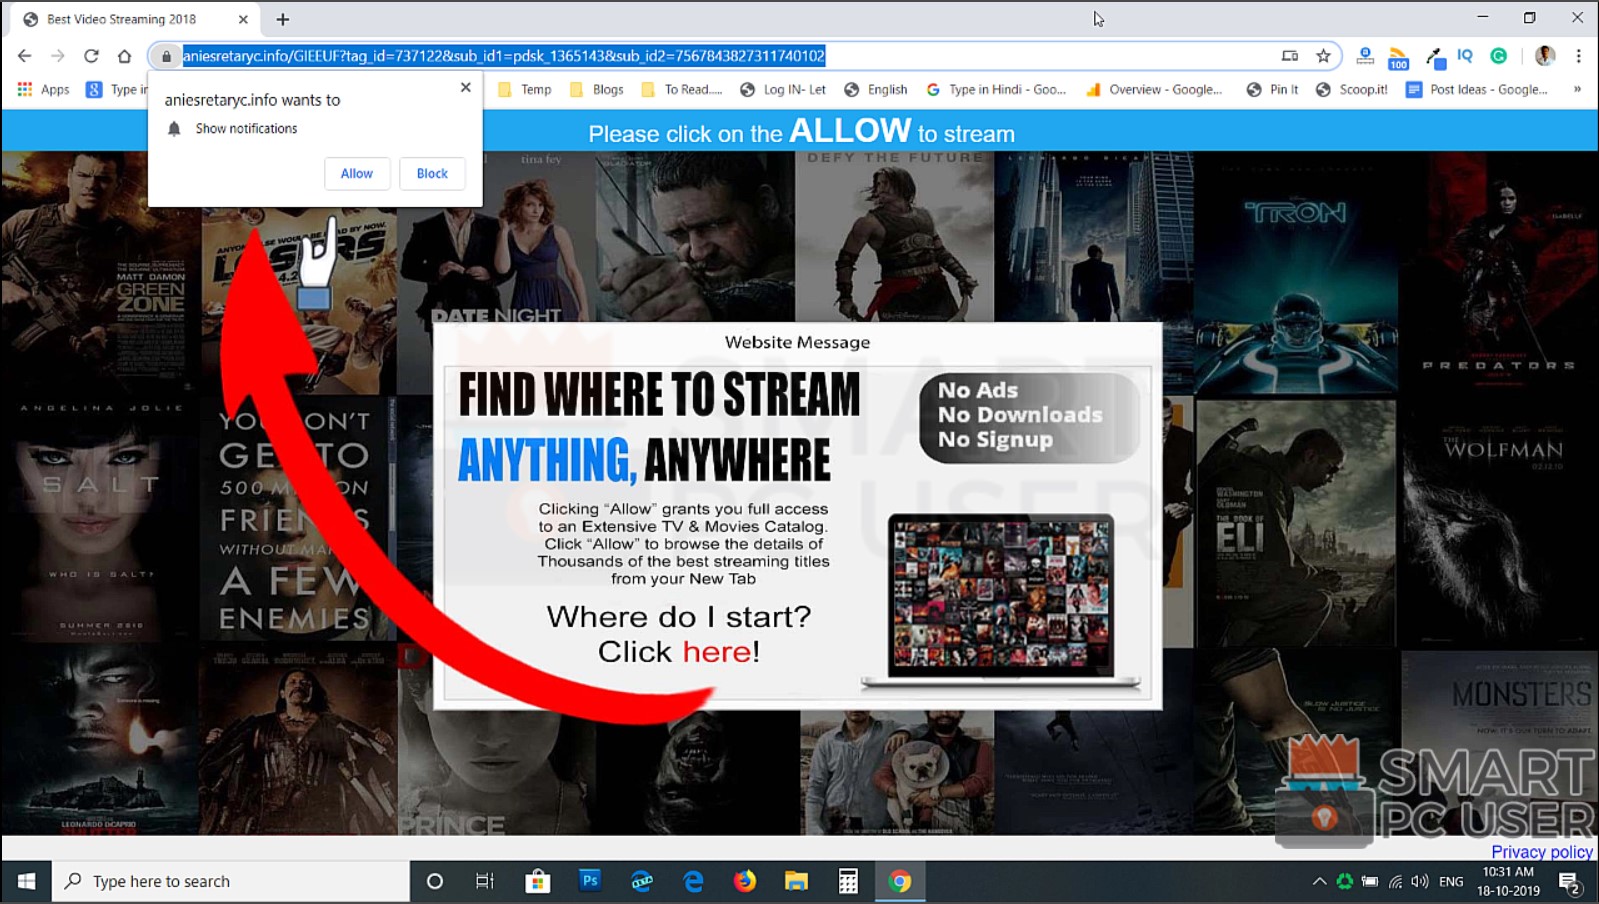The height and width of the screenshot is (904, 1599).
Task: Open the Pin It bookmark
Action: (1273, 89)
